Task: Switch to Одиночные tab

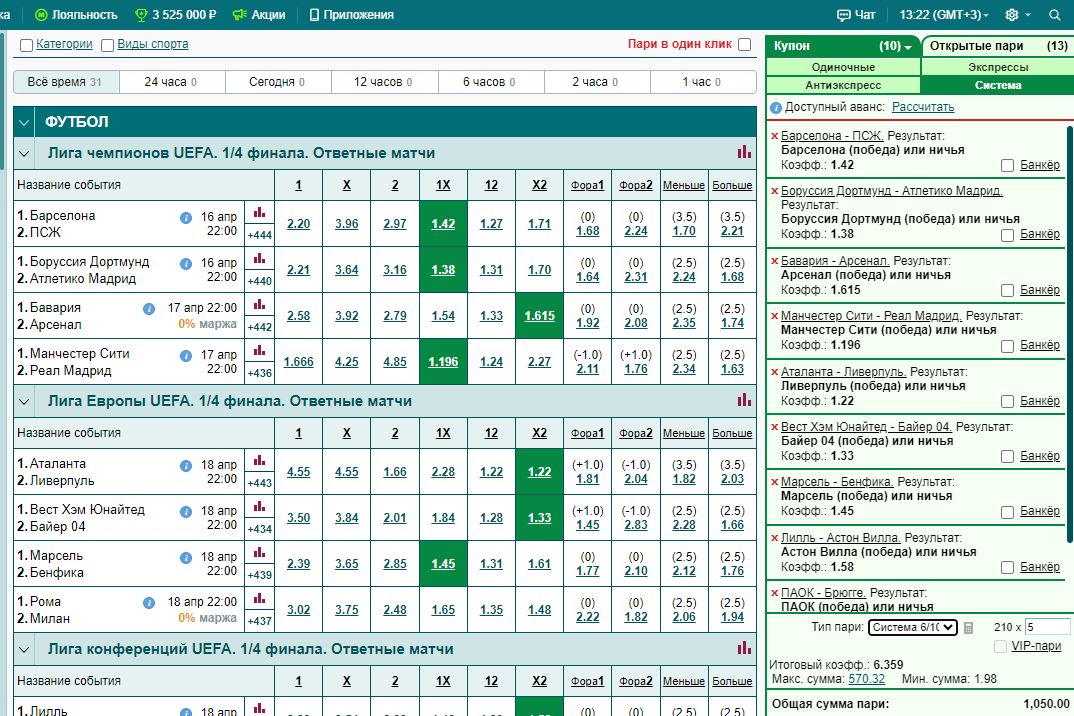Action: tap(843, 67)
